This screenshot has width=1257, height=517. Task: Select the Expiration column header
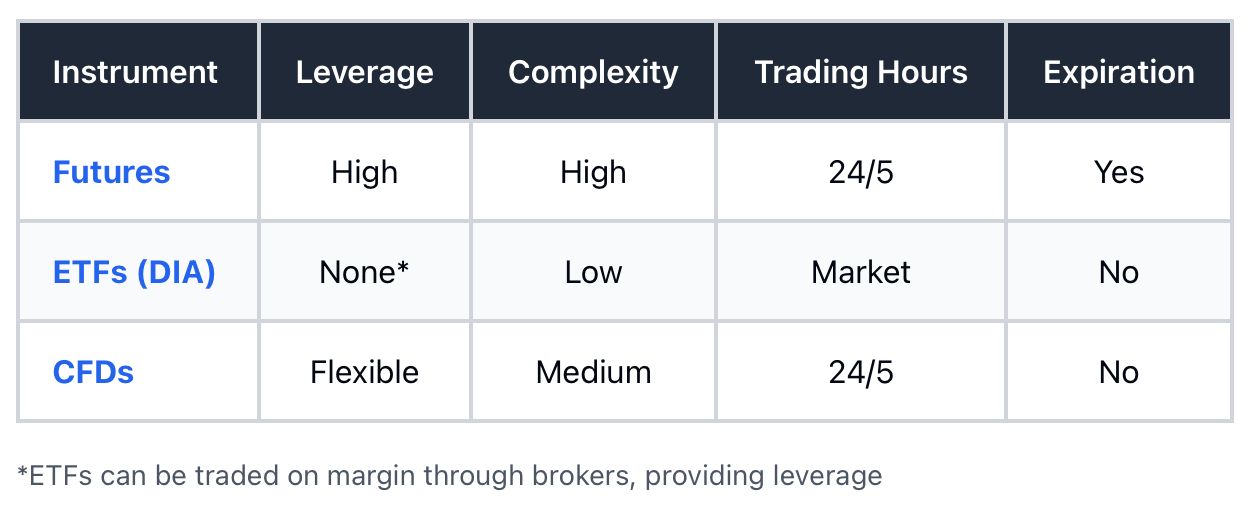tap(1119, 72)
